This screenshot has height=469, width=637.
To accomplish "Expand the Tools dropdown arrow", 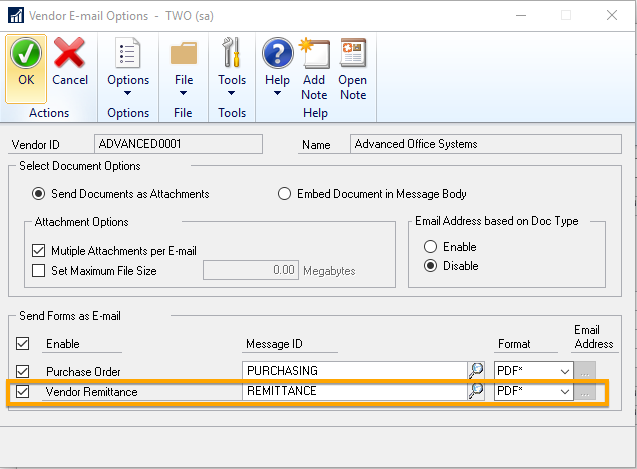I will pos(232,93).
